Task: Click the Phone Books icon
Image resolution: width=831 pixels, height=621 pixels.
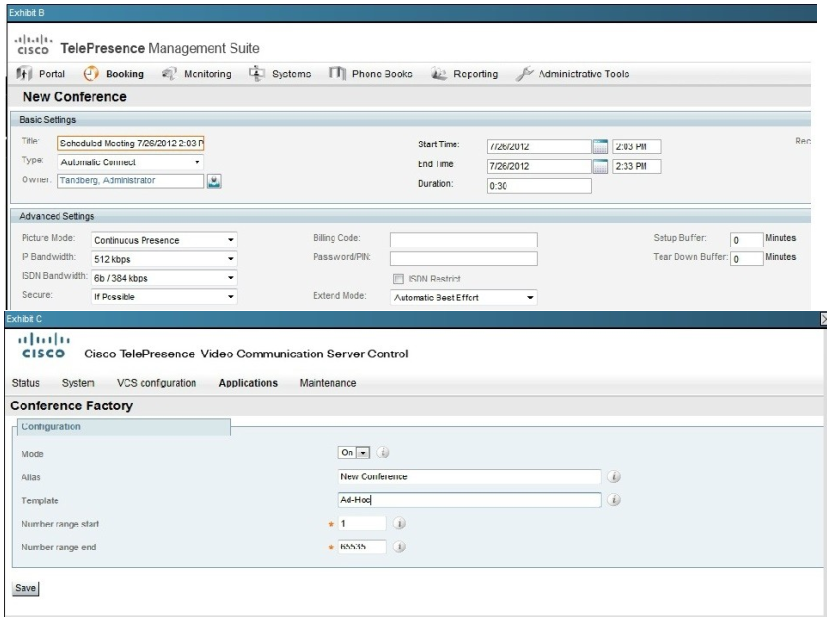Action: coord(337,74)
